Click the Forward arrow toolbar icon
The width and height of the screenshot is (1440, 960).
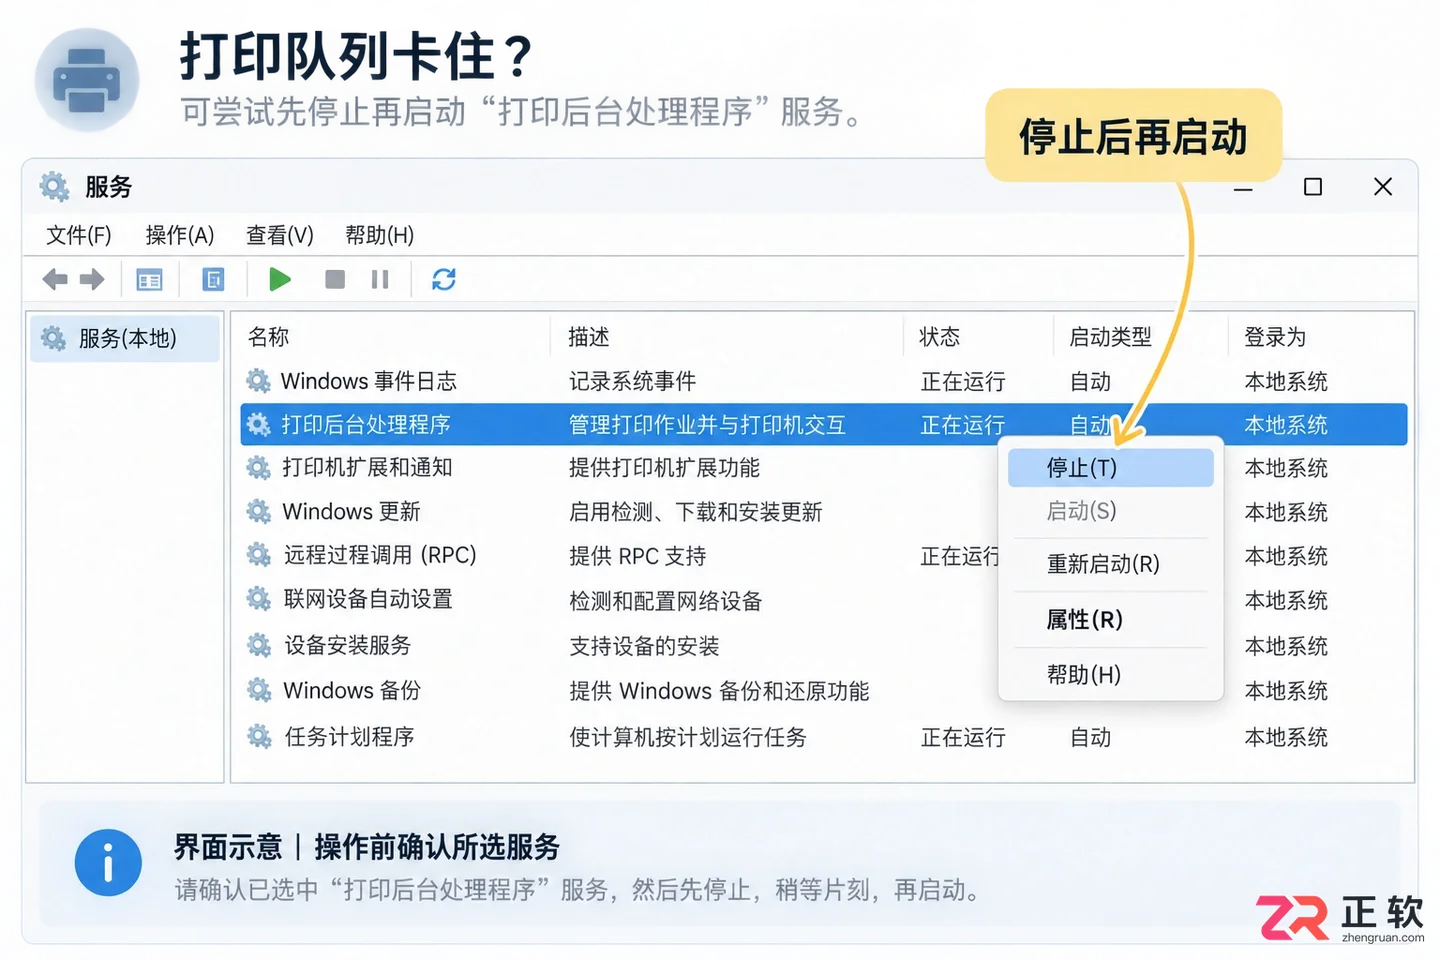[92, 279]
